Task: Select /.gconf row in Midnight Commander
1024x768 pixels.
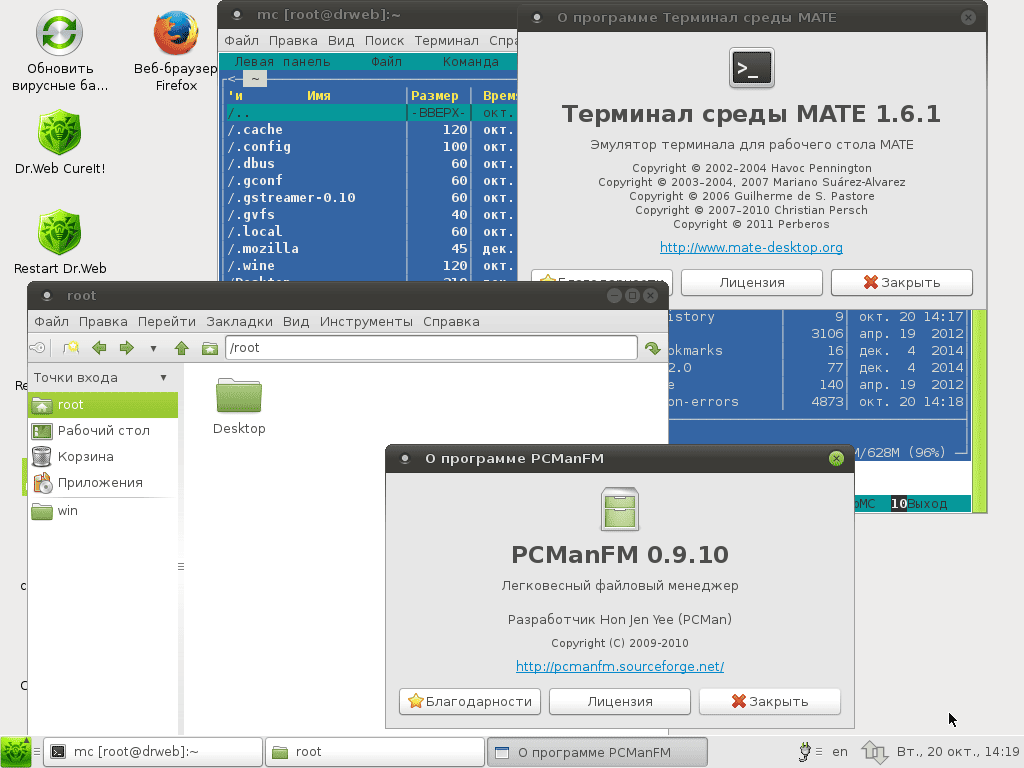Action: pos(371,180)
